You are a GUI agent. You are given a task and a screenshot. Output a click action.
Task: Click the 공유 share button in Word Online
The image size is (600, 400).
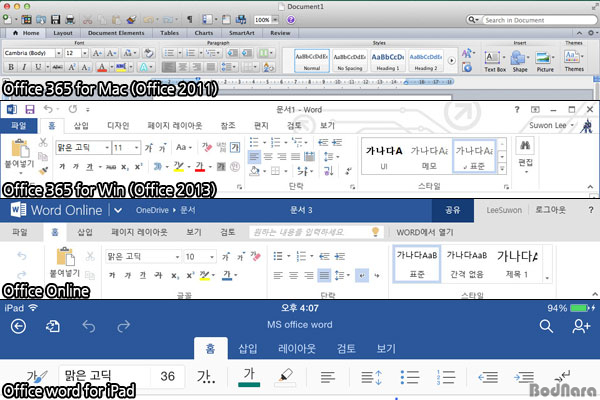(453, 210)
